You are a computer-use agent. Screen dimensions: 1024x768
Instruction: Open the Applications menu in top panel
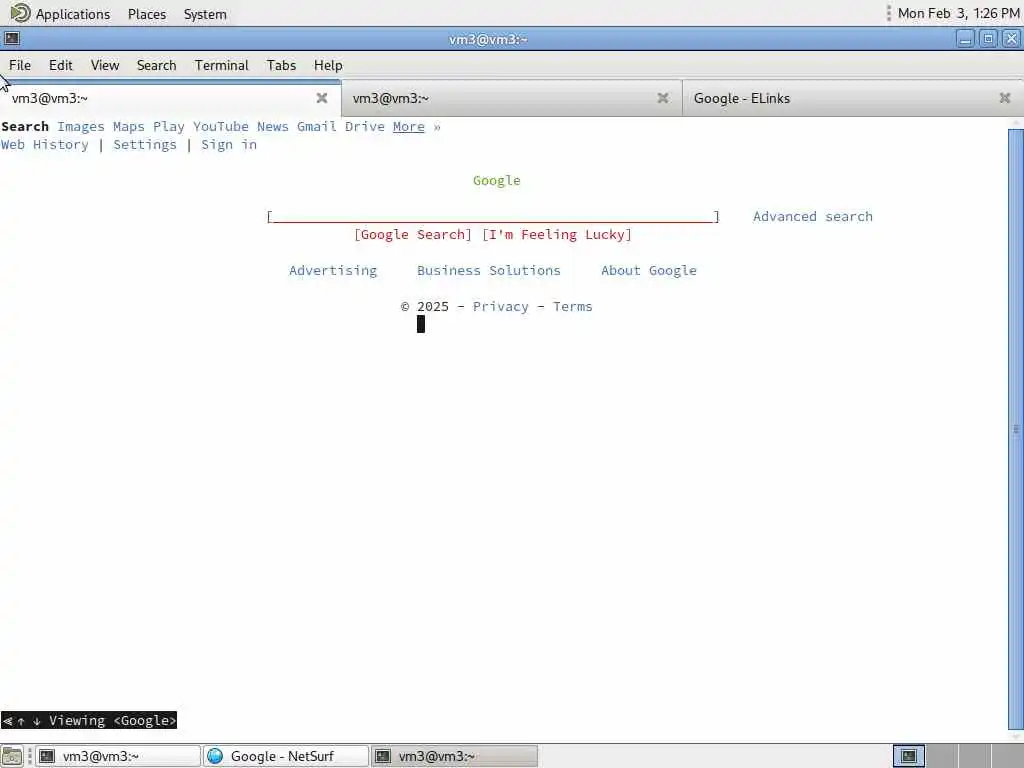pos(72,14)
